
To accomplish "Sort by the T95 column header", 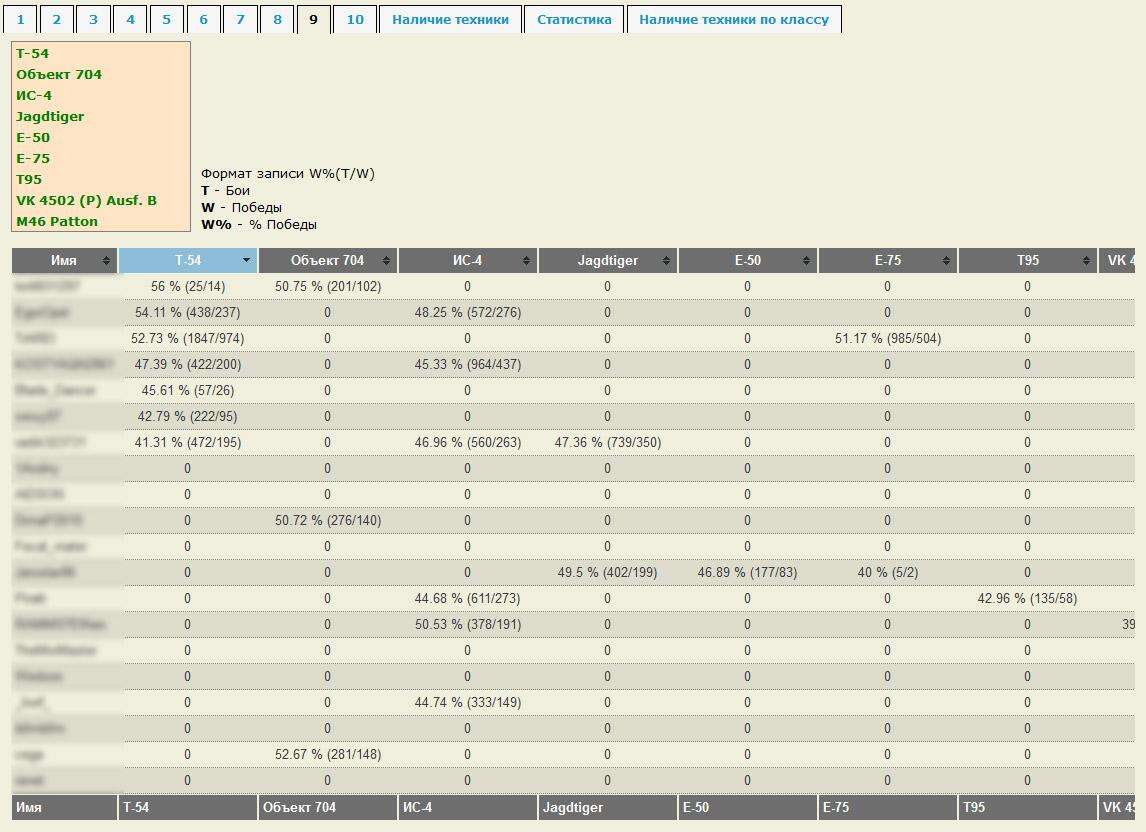I will click(1028, 260).
